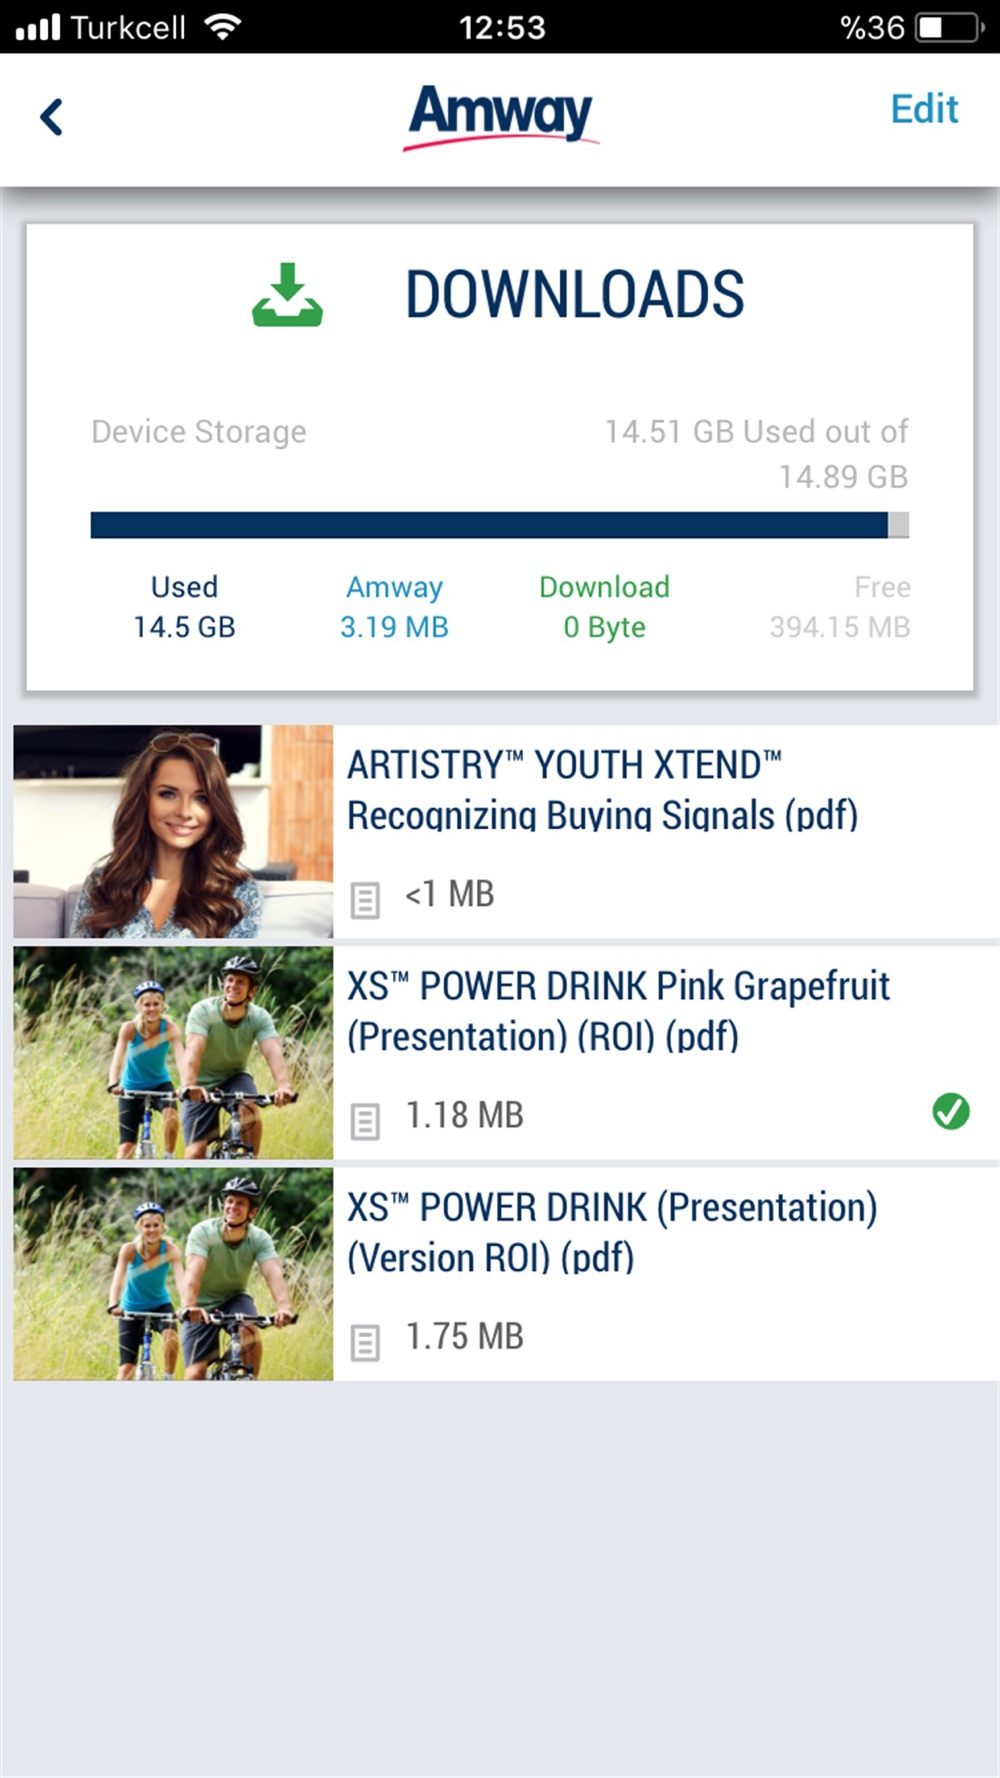Tap the Turkcell carrier name
Viewport: 1000px width, 1778px height.
point(128,27)
